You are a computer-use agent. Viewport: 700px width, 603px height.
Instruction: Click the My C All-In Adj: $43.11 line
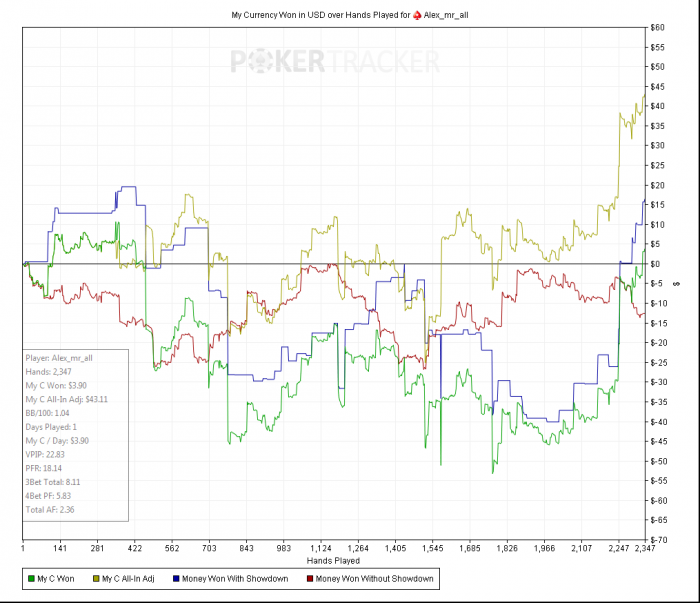point(67,399)
